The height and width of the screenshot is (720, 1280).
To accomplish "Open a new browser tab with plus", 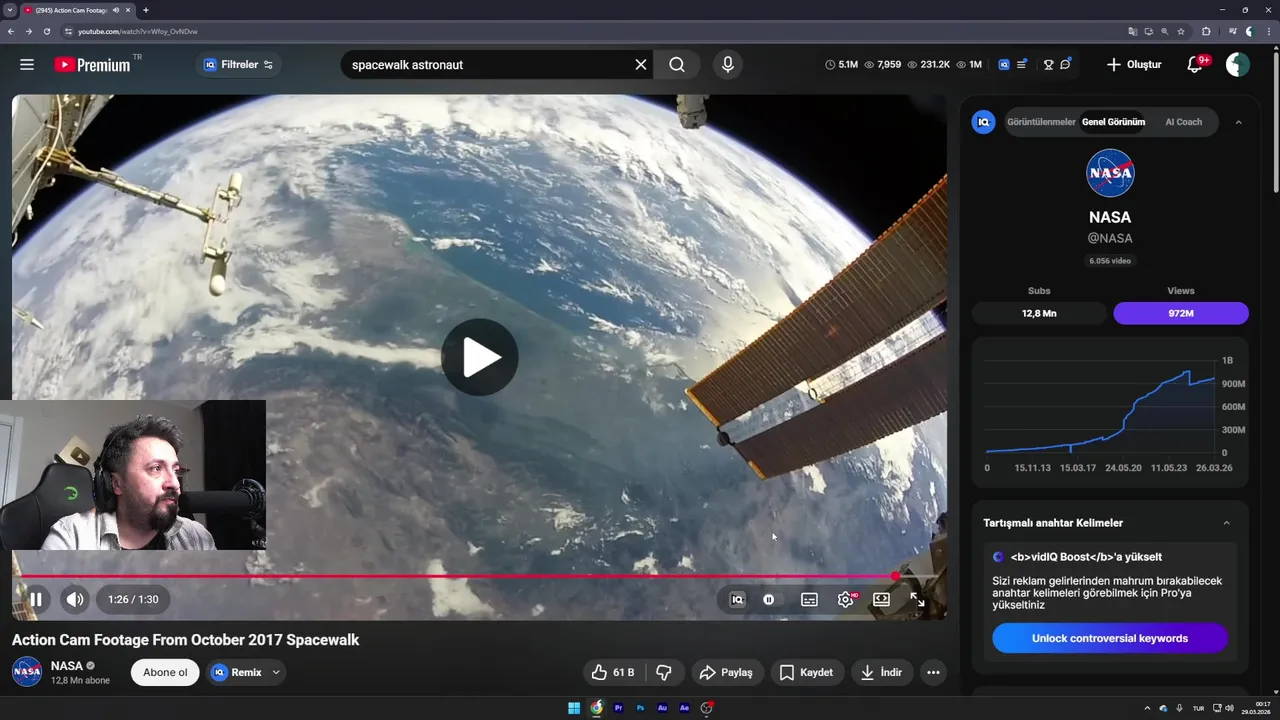I will 146,10.
